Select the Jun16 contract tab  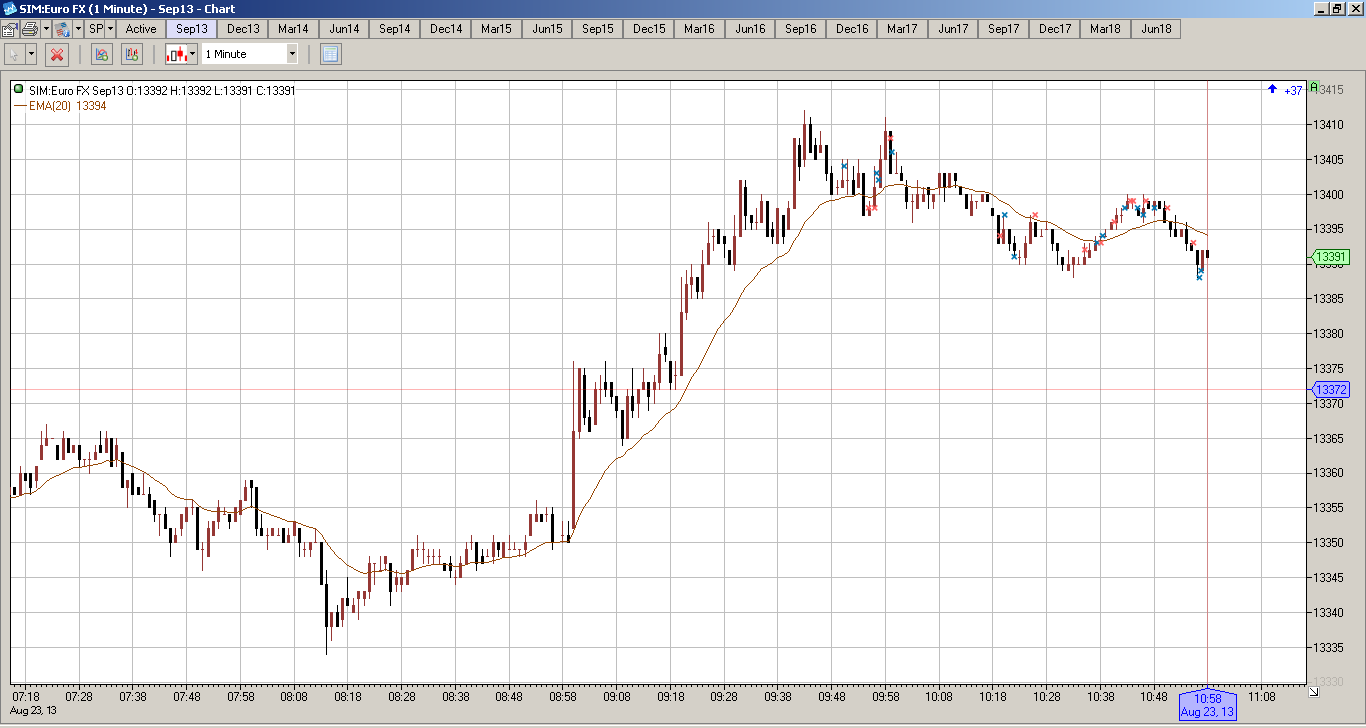coord(750,29)
